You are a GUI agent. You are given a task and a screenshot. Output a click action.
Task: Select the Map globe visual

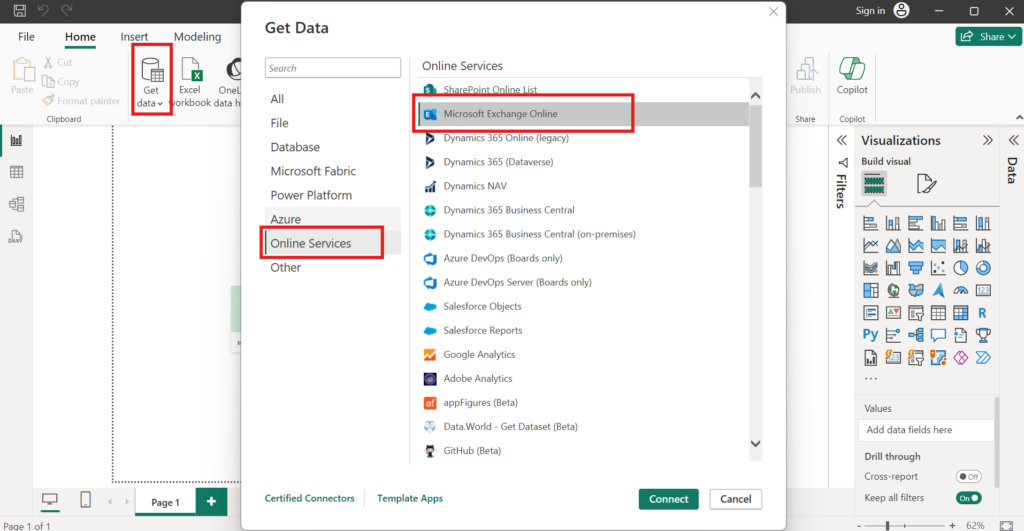(x=893, y=290)
